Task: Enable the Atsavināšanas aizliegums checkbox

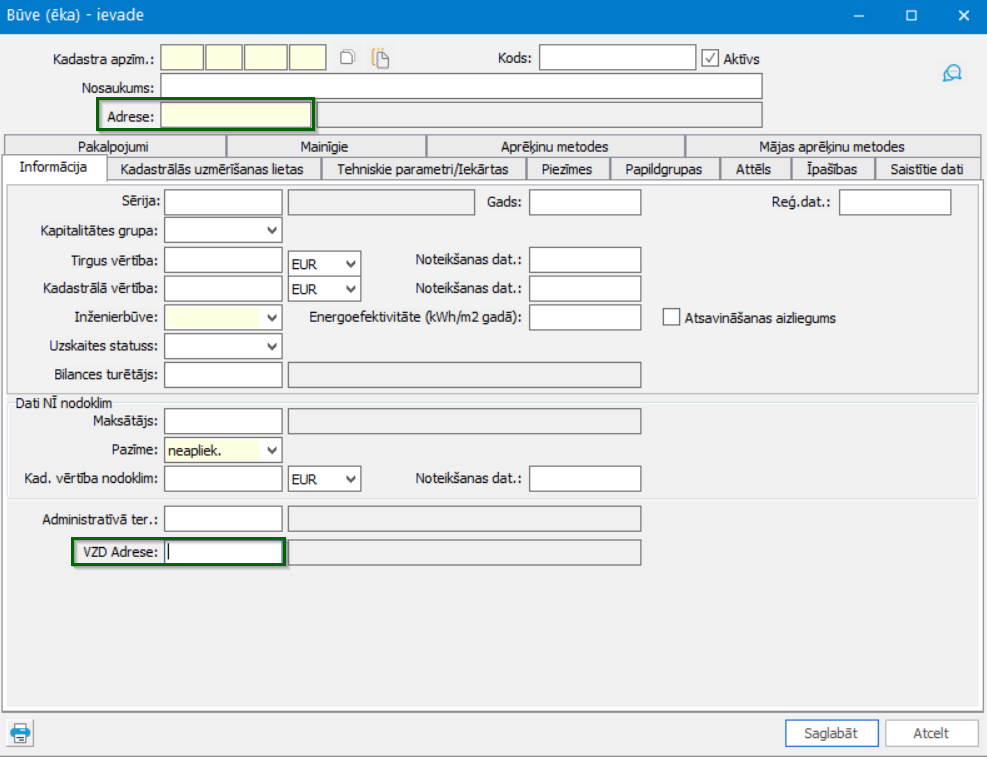Action: (671, 317)
